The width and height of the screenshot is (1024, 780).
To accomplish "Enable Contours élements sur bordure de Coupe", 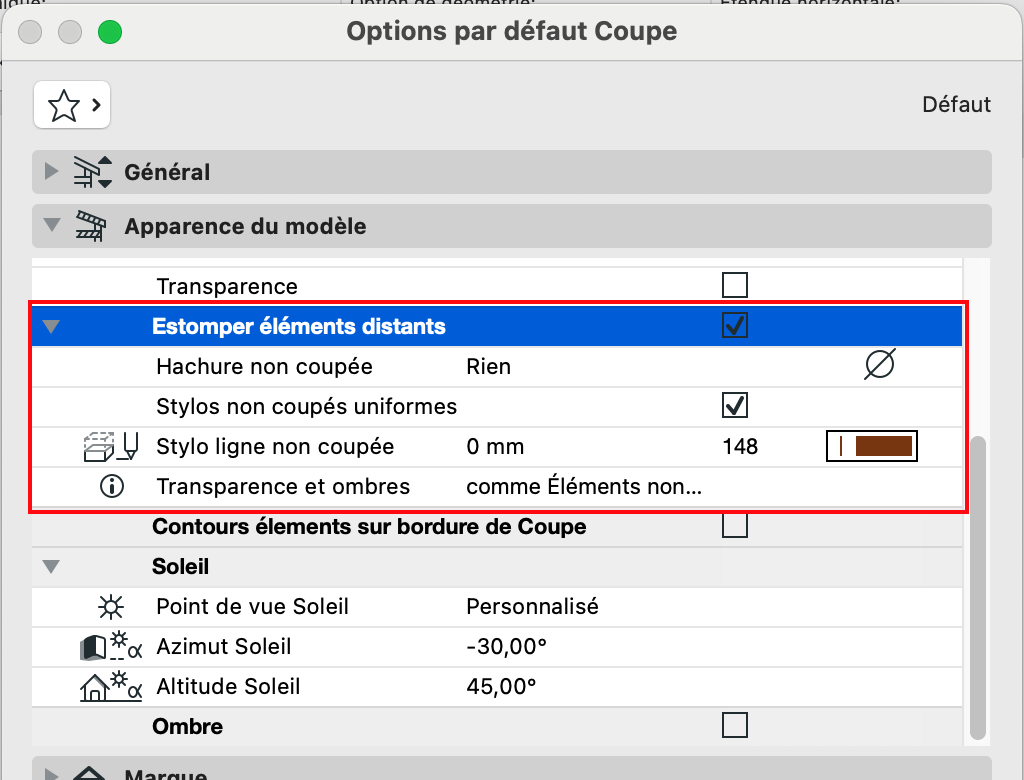I will pos(735,525).
